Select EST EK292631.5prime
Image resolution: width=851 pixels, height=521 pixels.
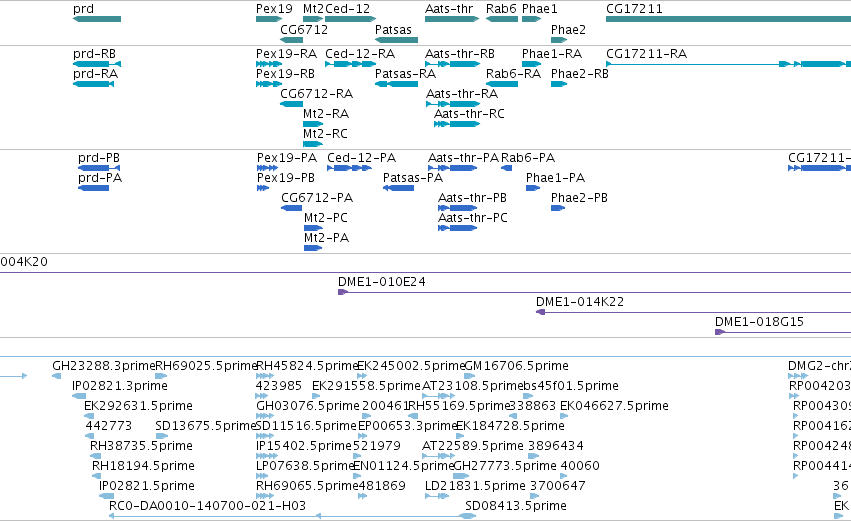88,416
